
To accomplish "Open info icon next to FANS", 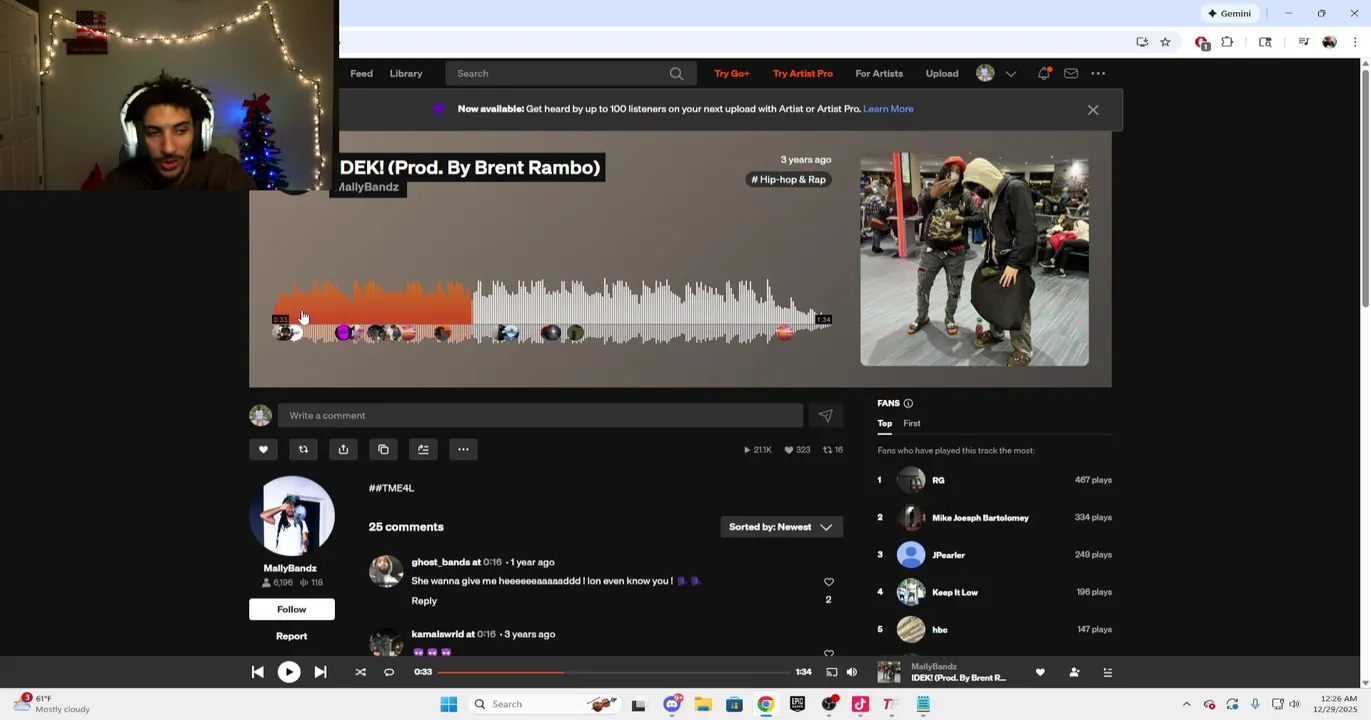I will tap(908, 404).
